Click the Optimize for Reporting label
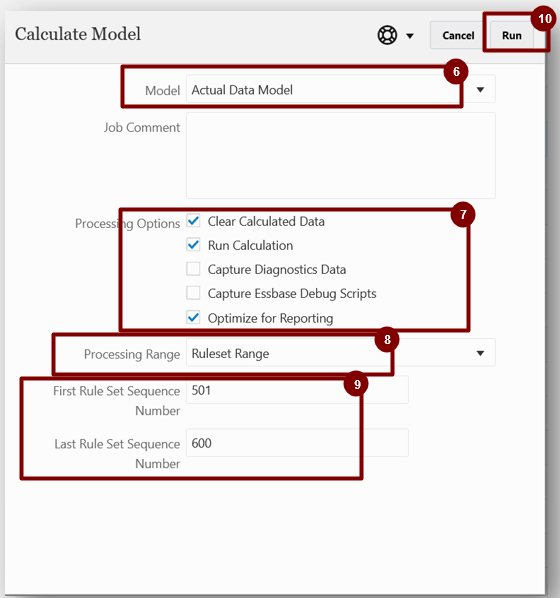560x598 pixels. click(270, 318)
